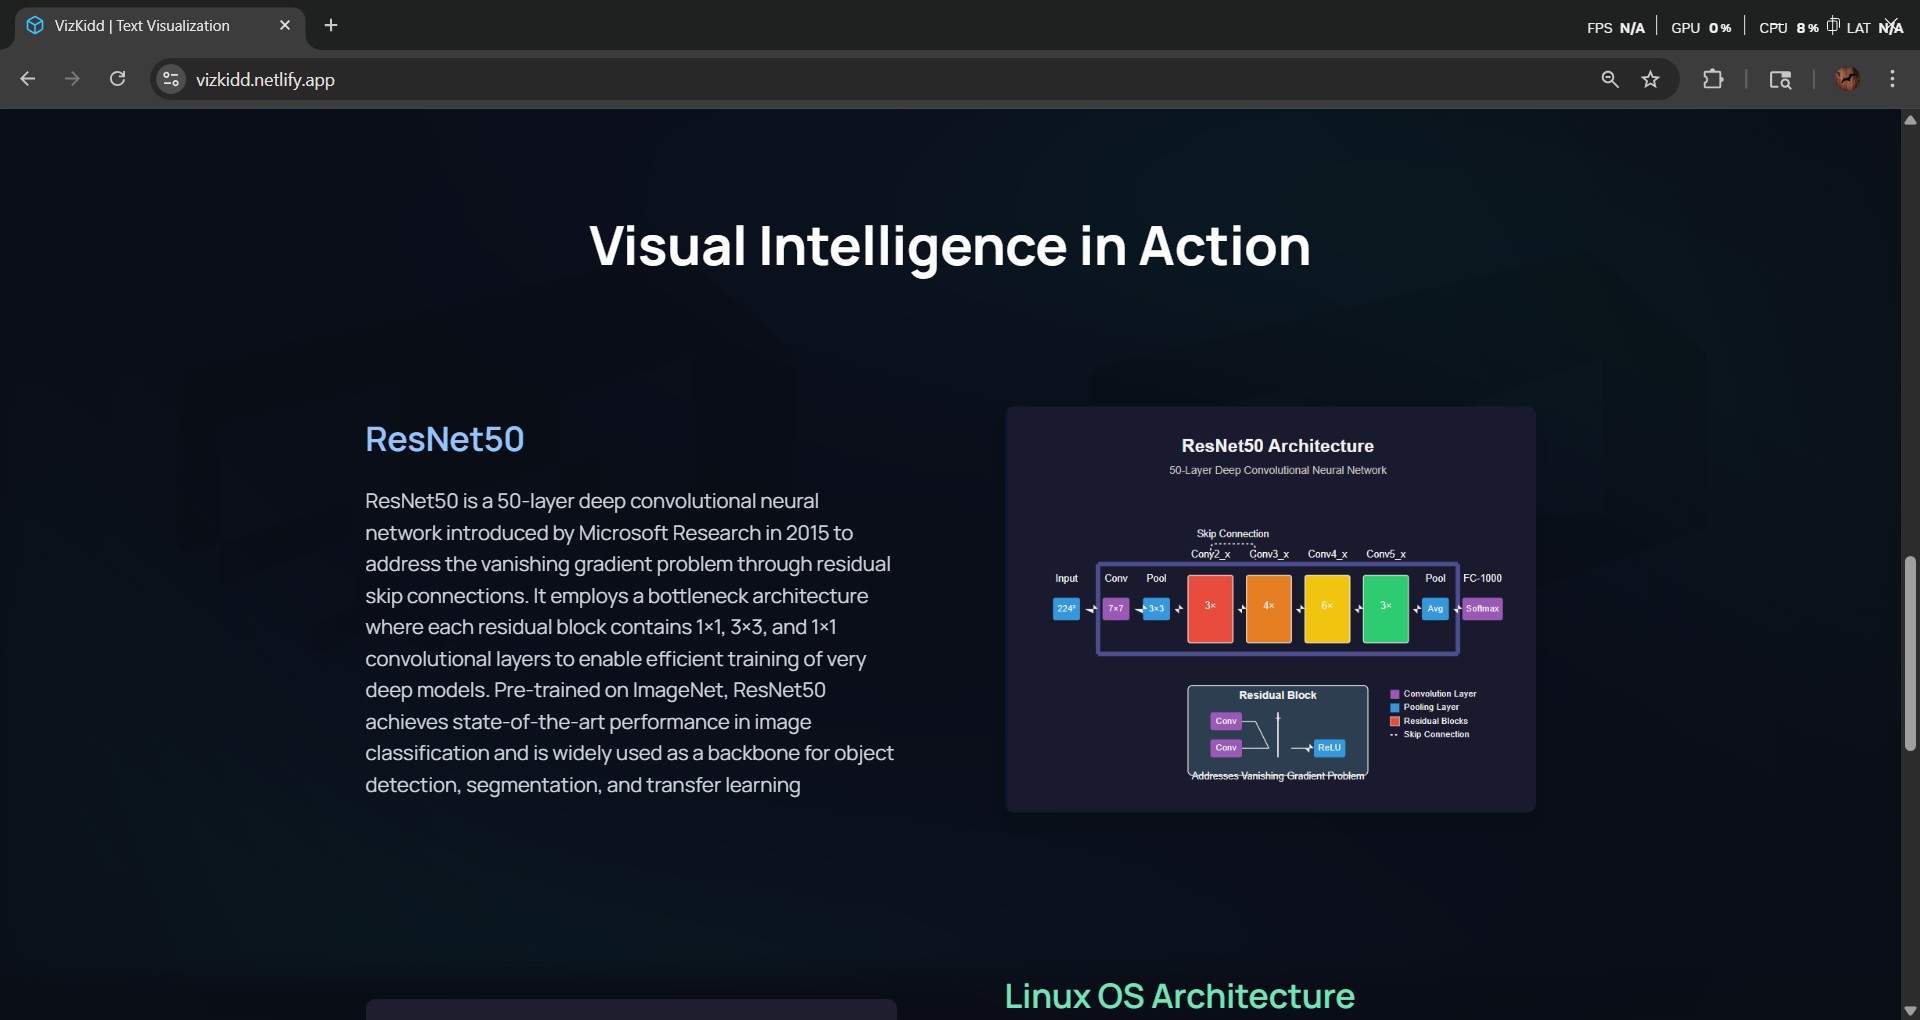The image size is (1920, 1020).
Task: Click the scrollbar up arrow
Action: coord(1910,120)
